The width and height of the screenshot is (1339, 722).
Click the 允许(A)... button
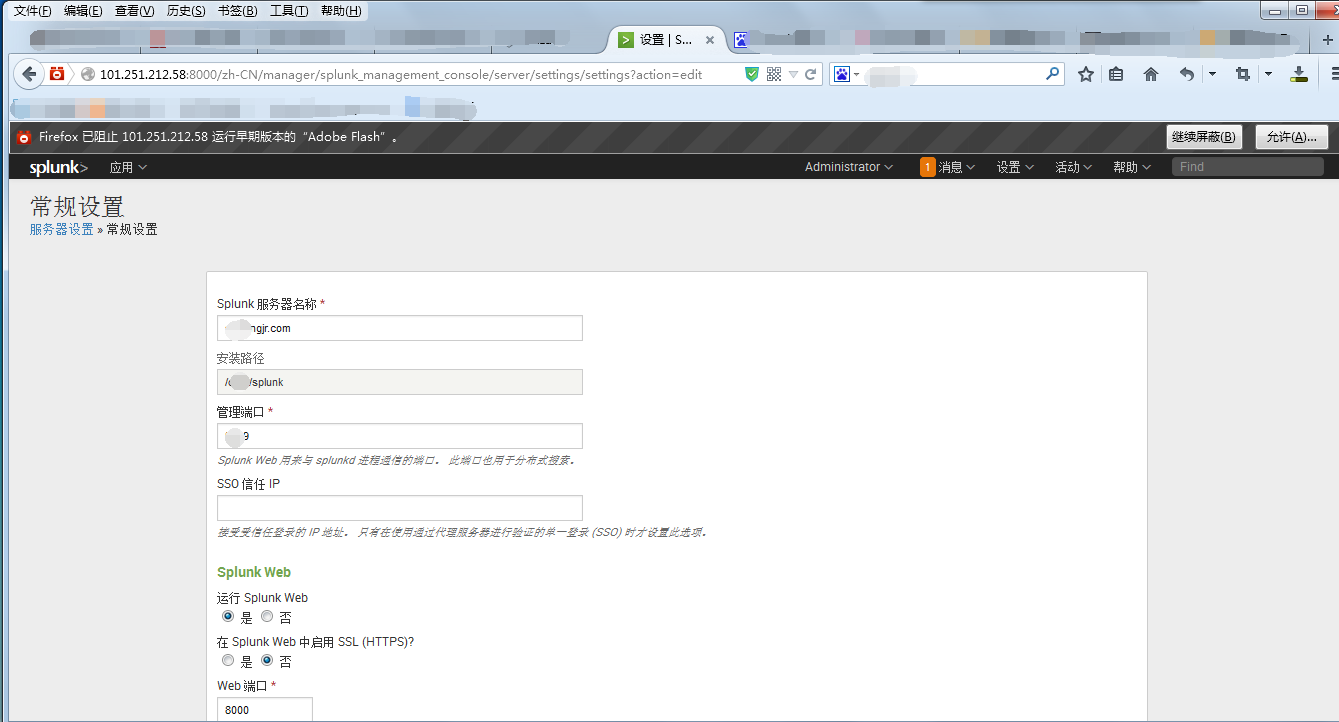pyautogui.click(x=1291, y=137)
